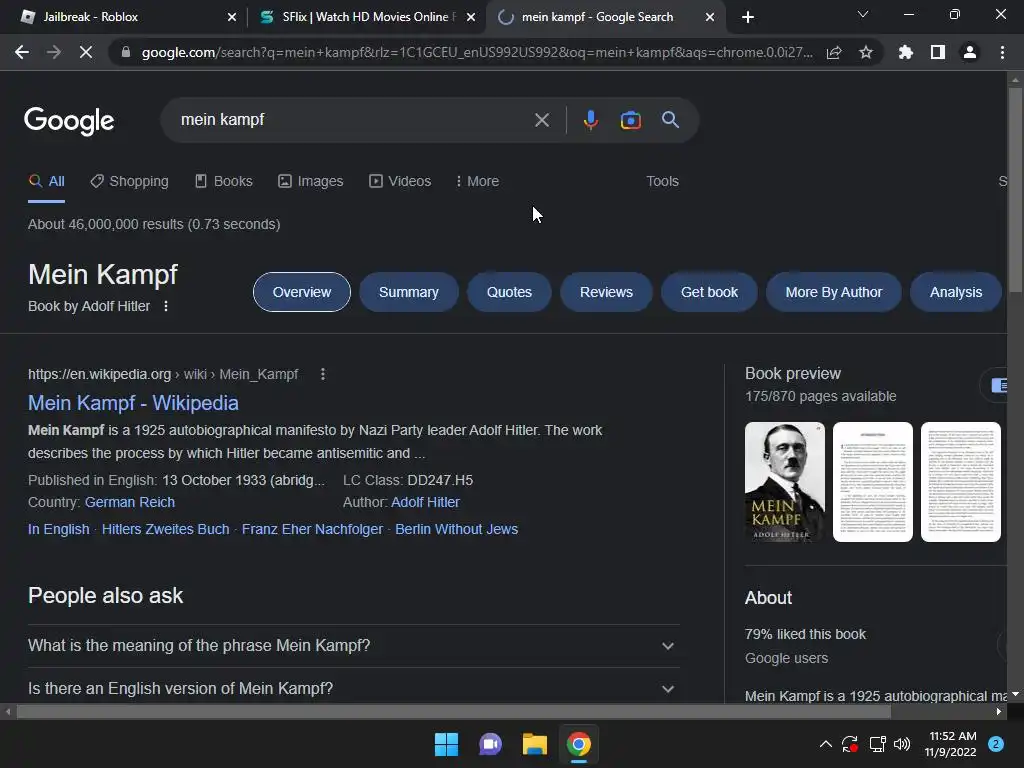Open the In English sublink
Image resolution: width=1024 pixels, height=768 pixels.
click(59, 529)
